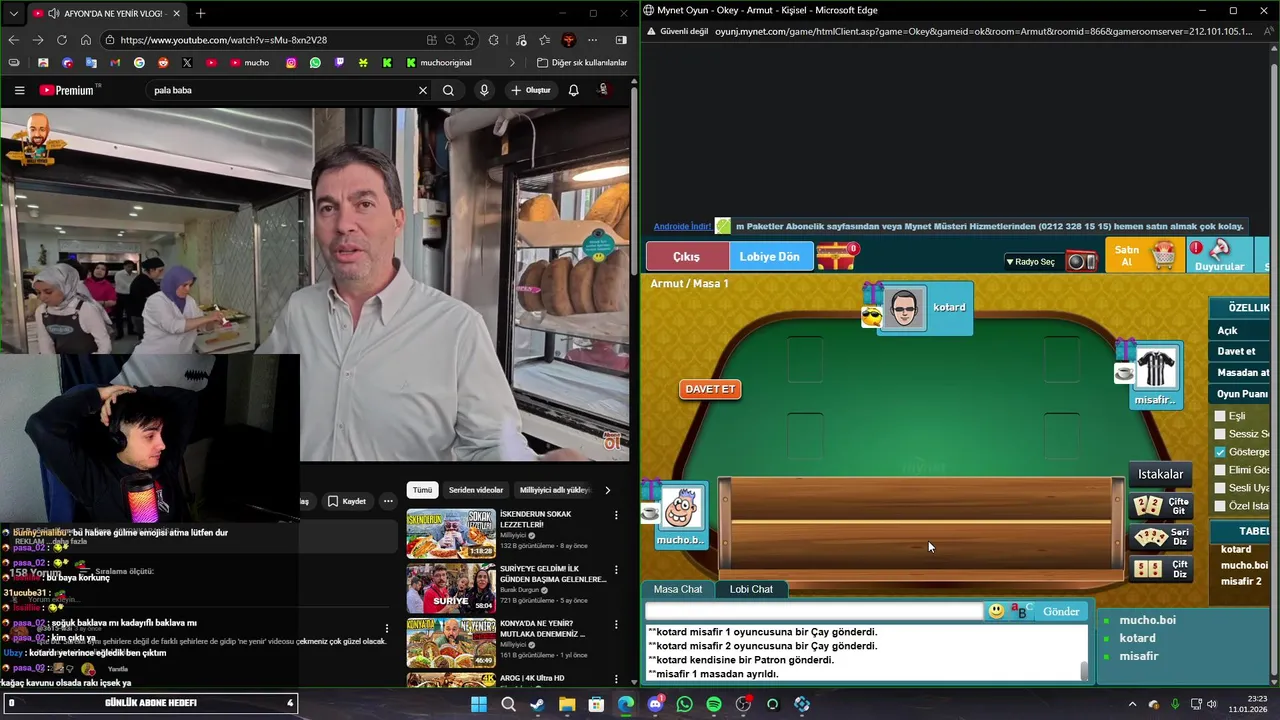The height and width of the screenshot is (720, 1280).
Task: Select the AFYON'DA NE YENİR browser tab
Action: tap(107, 14)
